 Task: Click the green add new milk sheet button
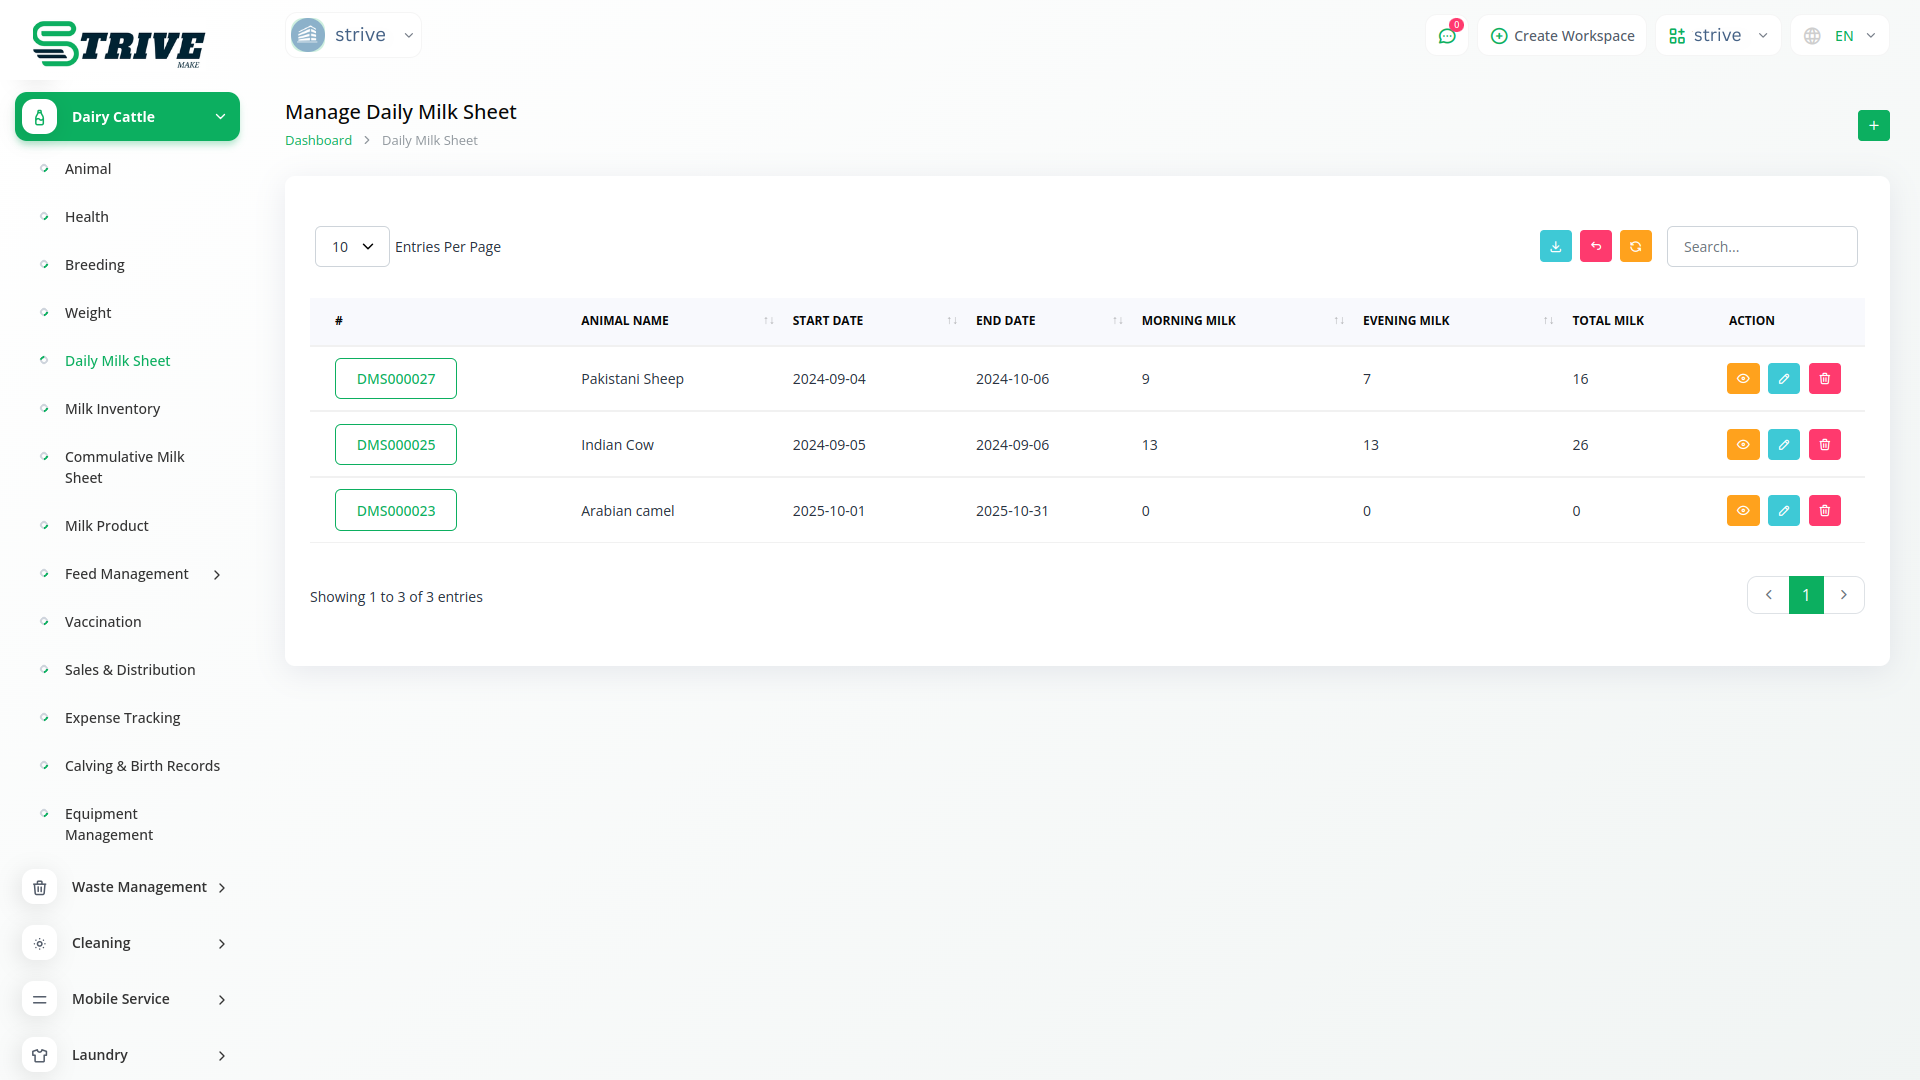pos(1873,126)
